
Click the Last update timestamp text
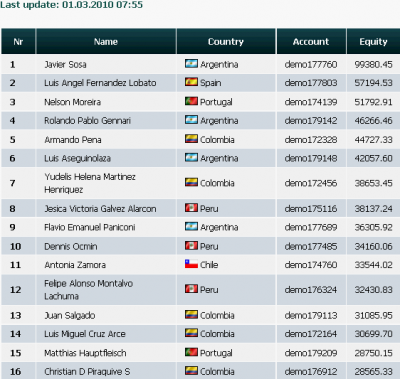tap(71, 5)
